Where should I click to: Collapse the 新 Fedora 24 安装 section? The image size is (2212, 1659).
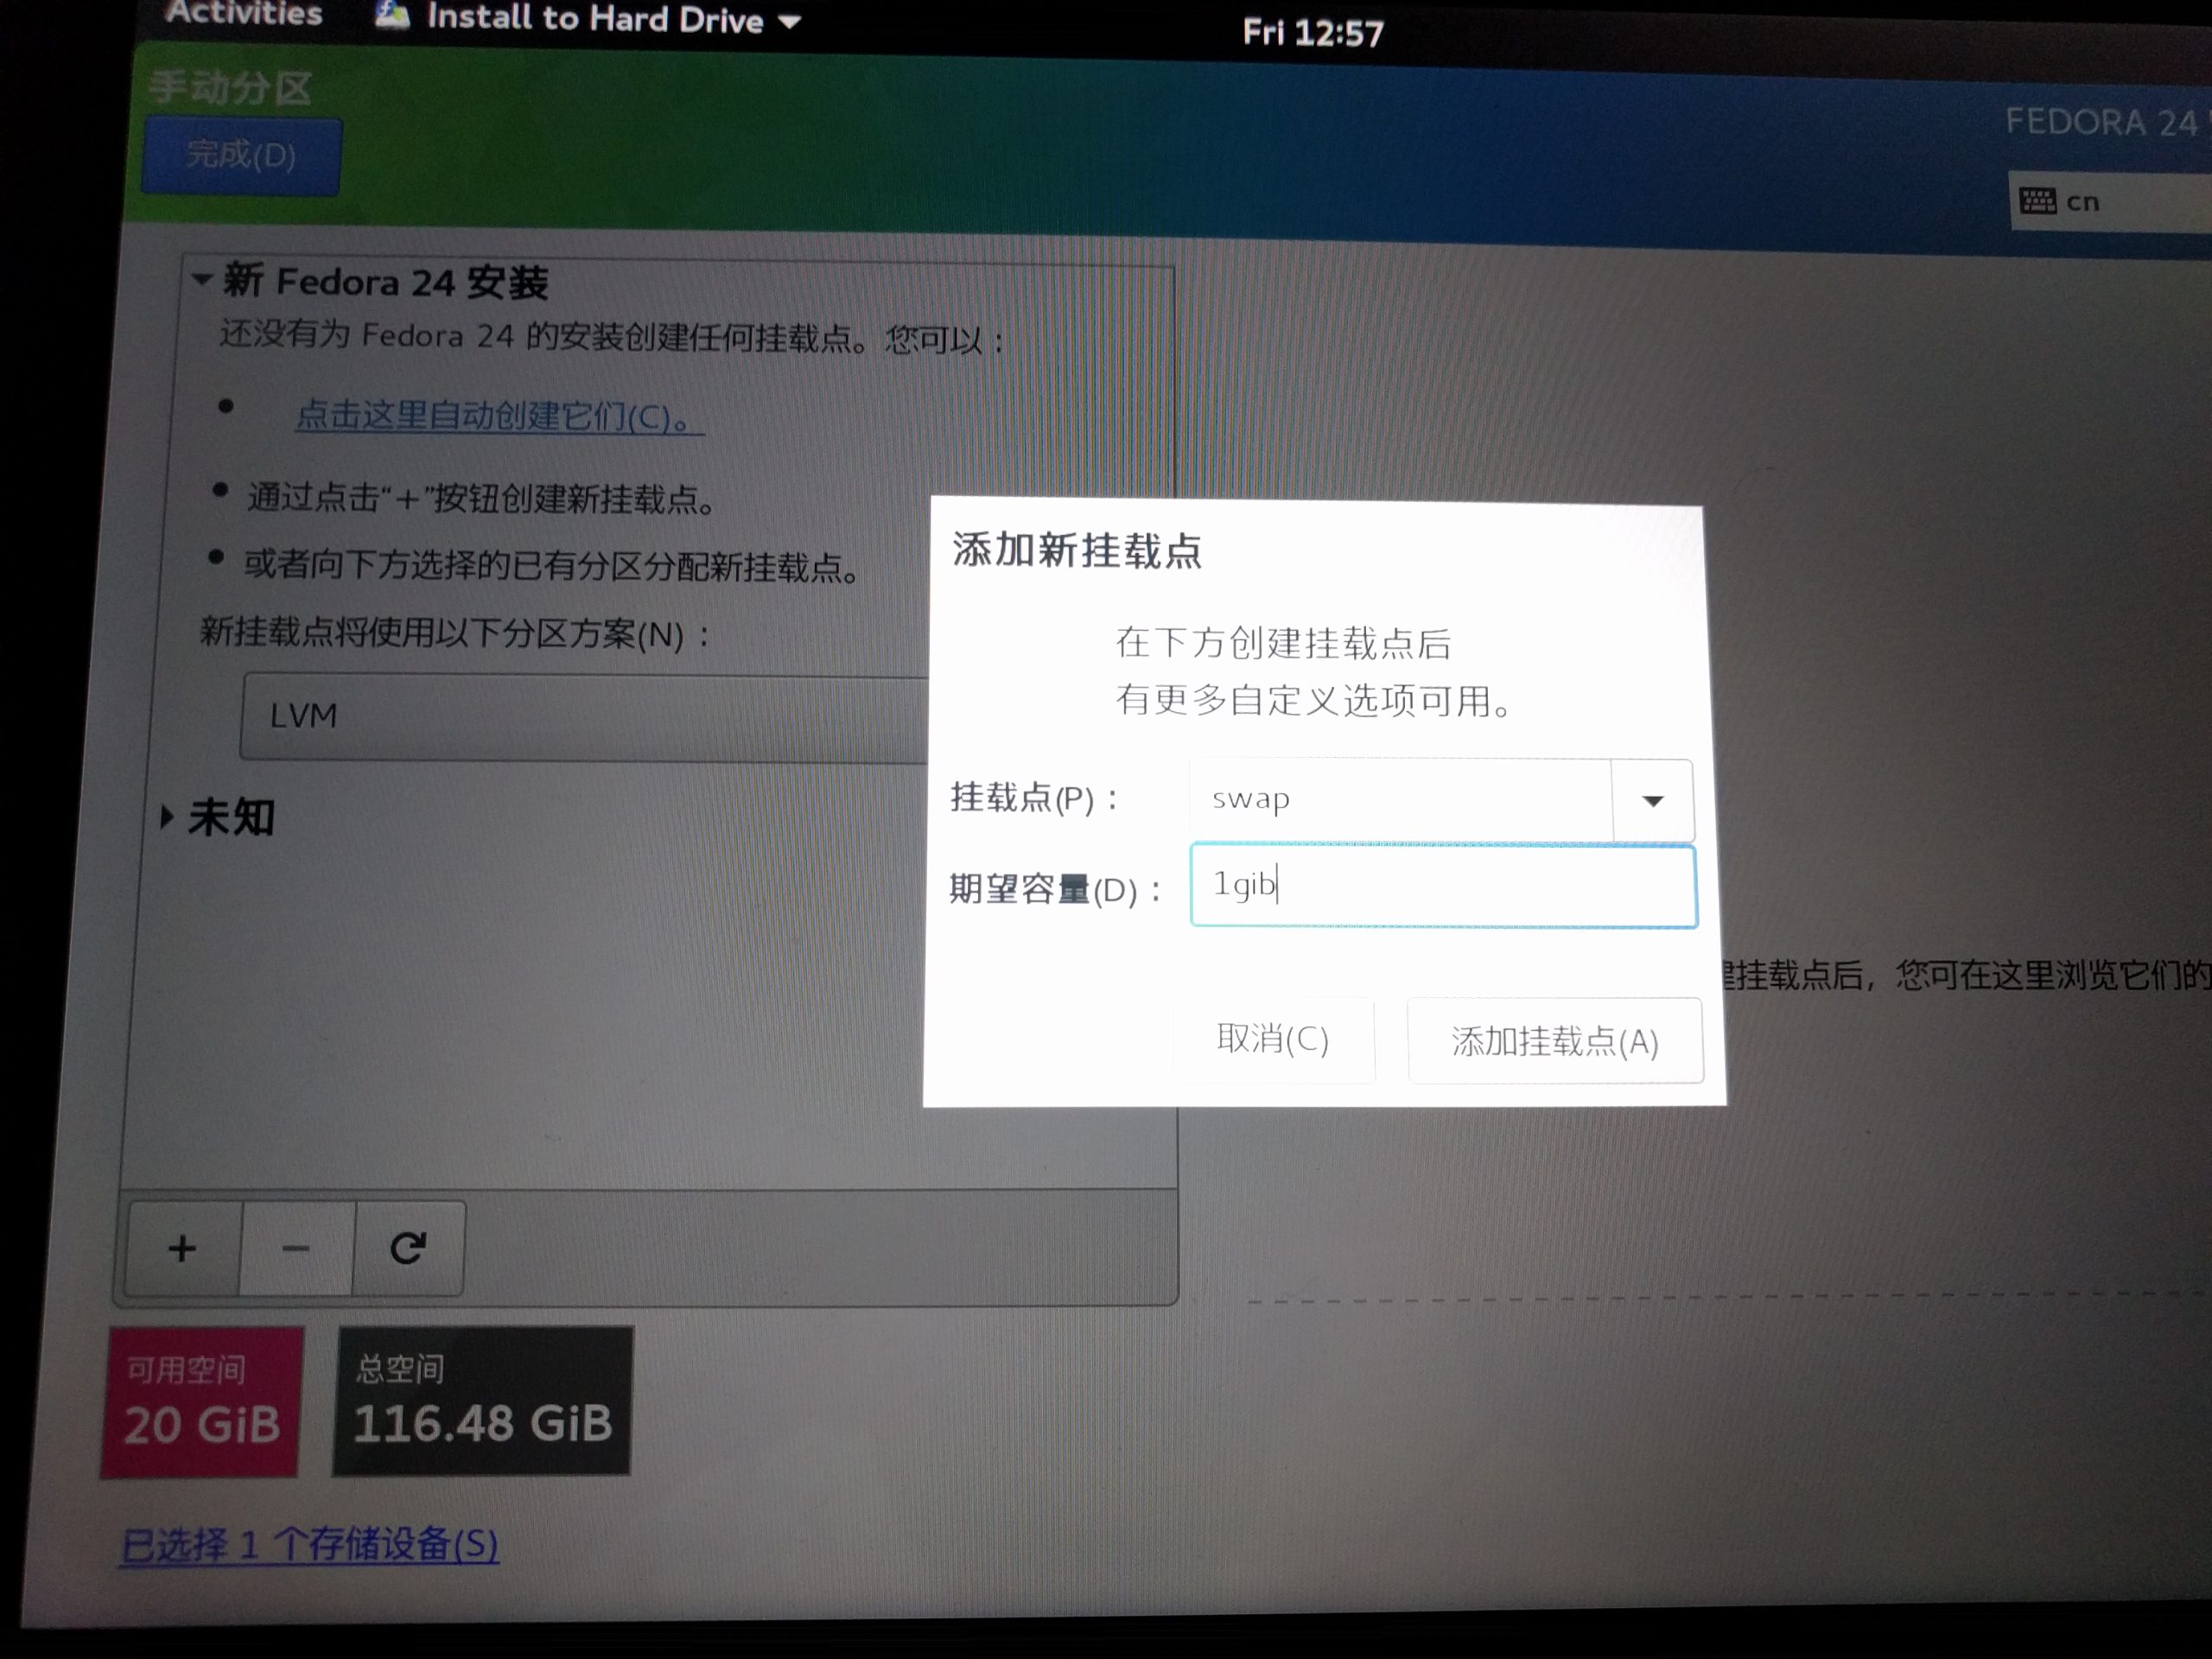[202, 279]
